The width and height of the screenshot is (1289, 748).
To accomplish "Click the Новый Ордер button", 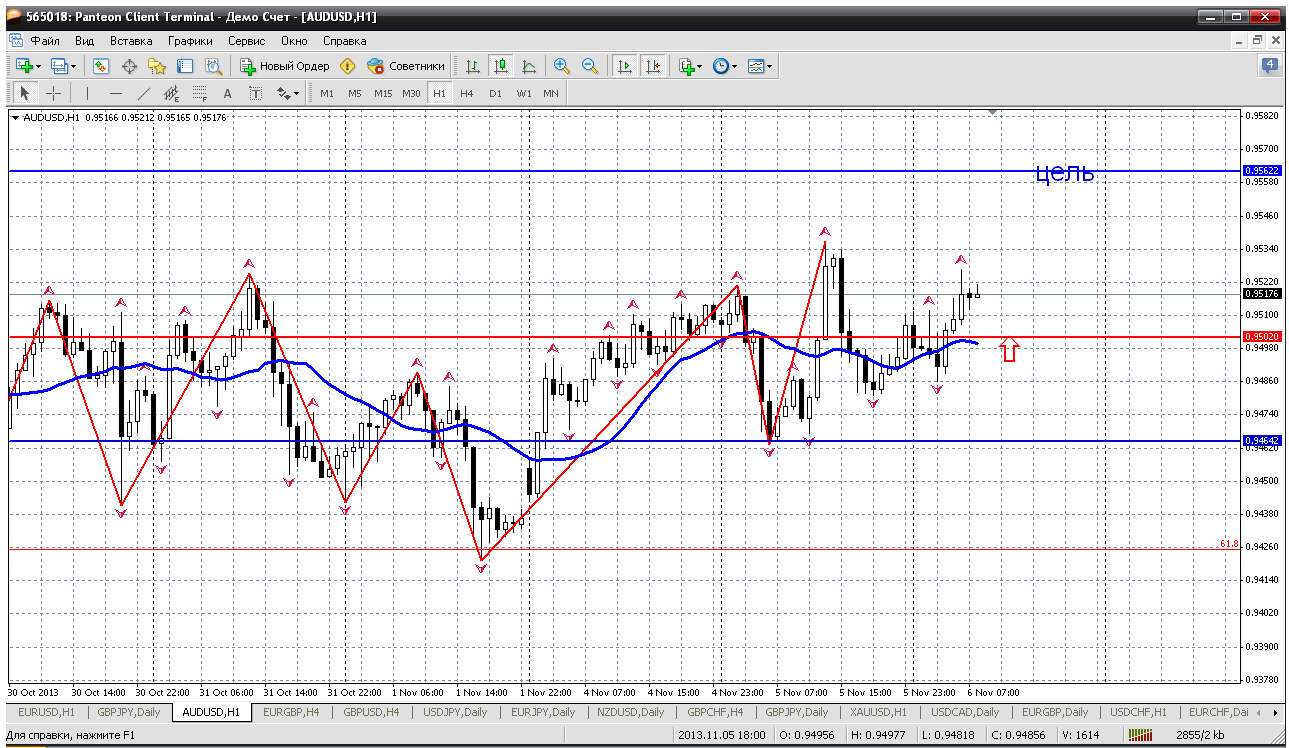I will coord(285,66).
